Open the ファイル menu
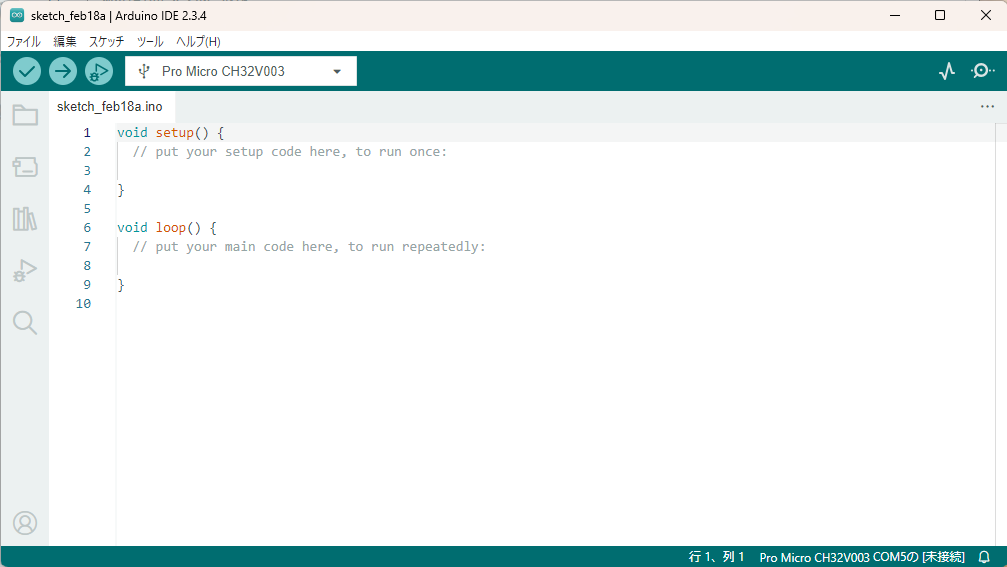 (24, 41)
